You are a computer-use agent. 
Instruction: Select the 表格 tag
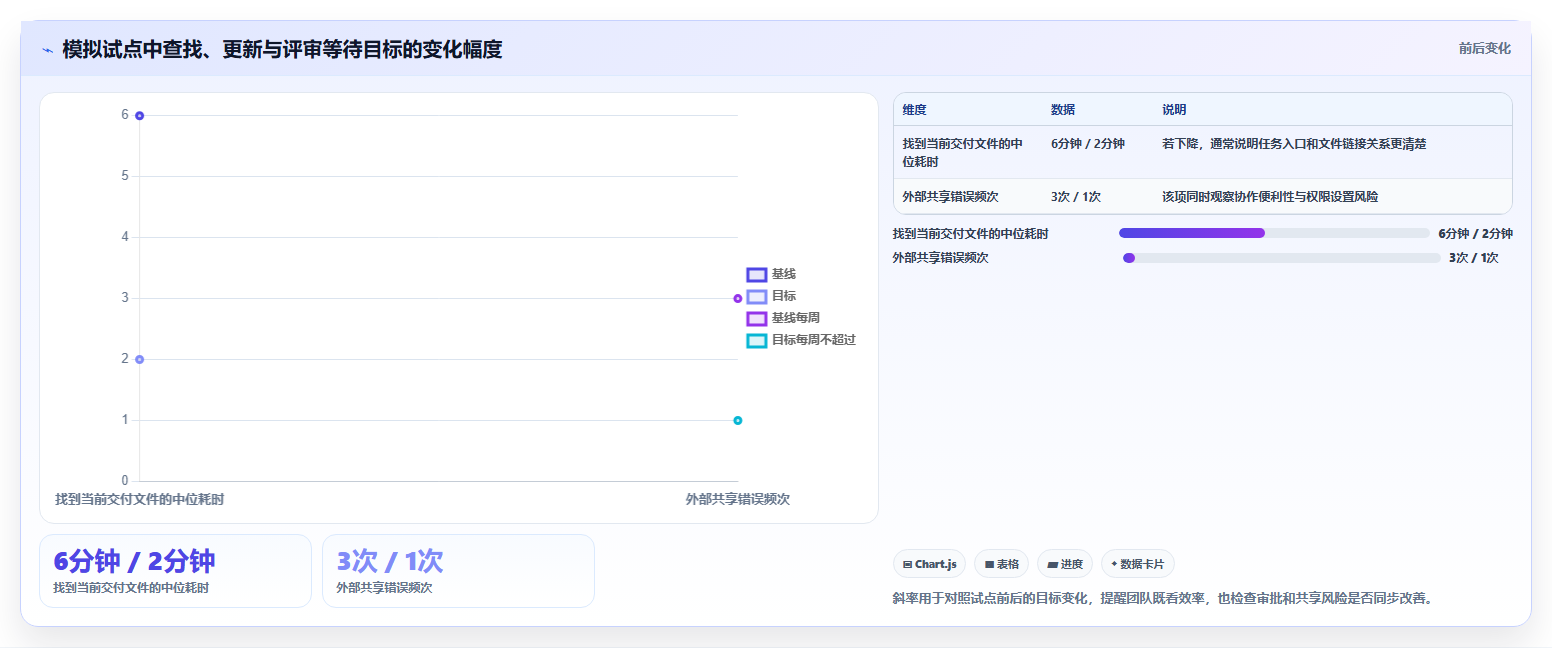(1001, 564)
